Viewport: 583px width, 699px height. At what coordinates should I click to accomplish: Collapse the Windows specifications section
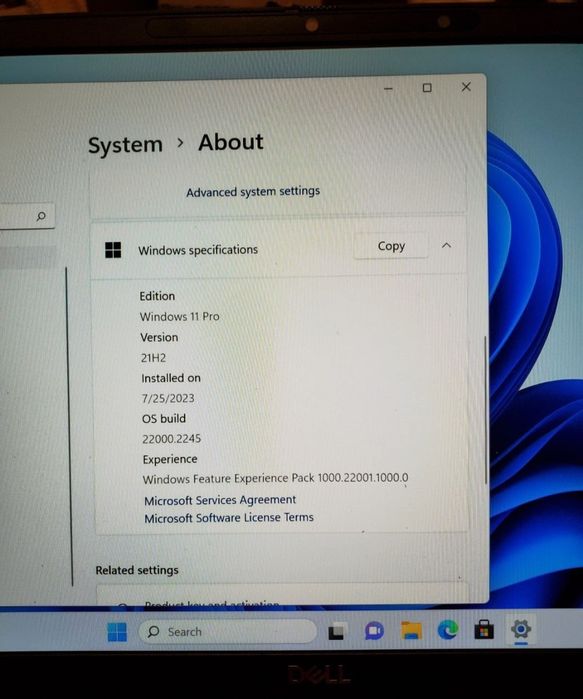(x=446, y=245)
